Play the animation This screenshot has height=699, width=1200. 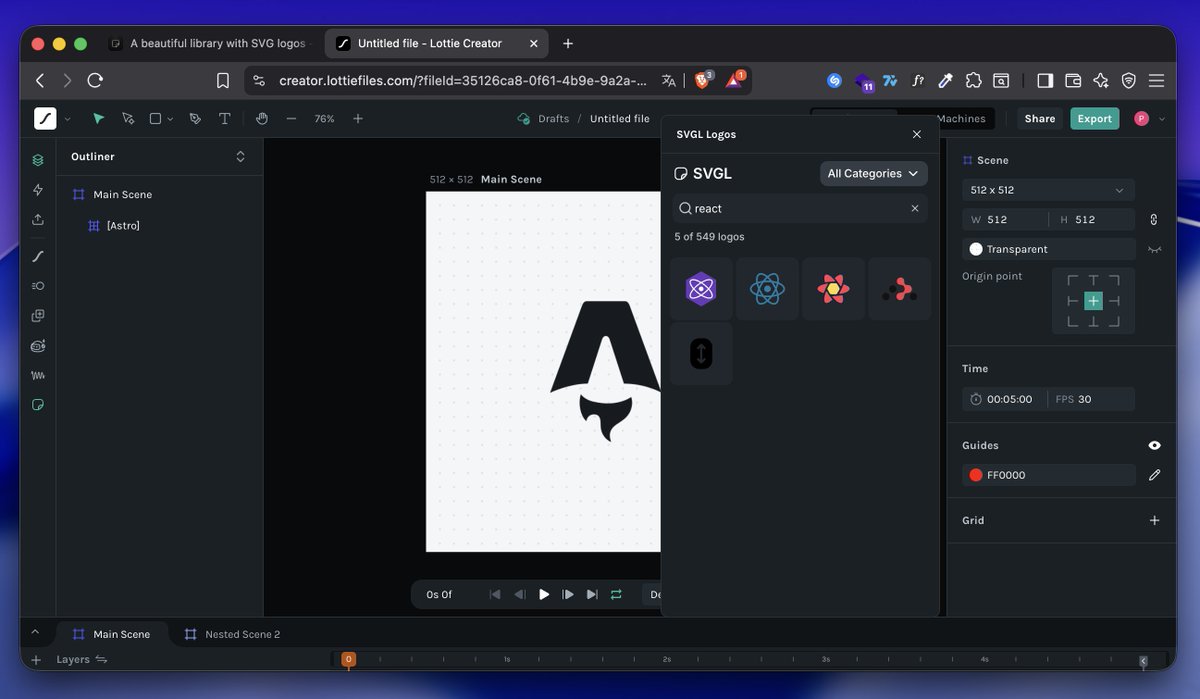(x=544, y=594)
